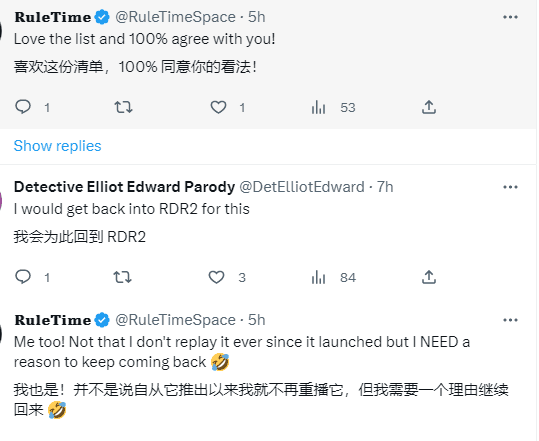Like the RDR2 tweet with 3 likes

[217, 277]
